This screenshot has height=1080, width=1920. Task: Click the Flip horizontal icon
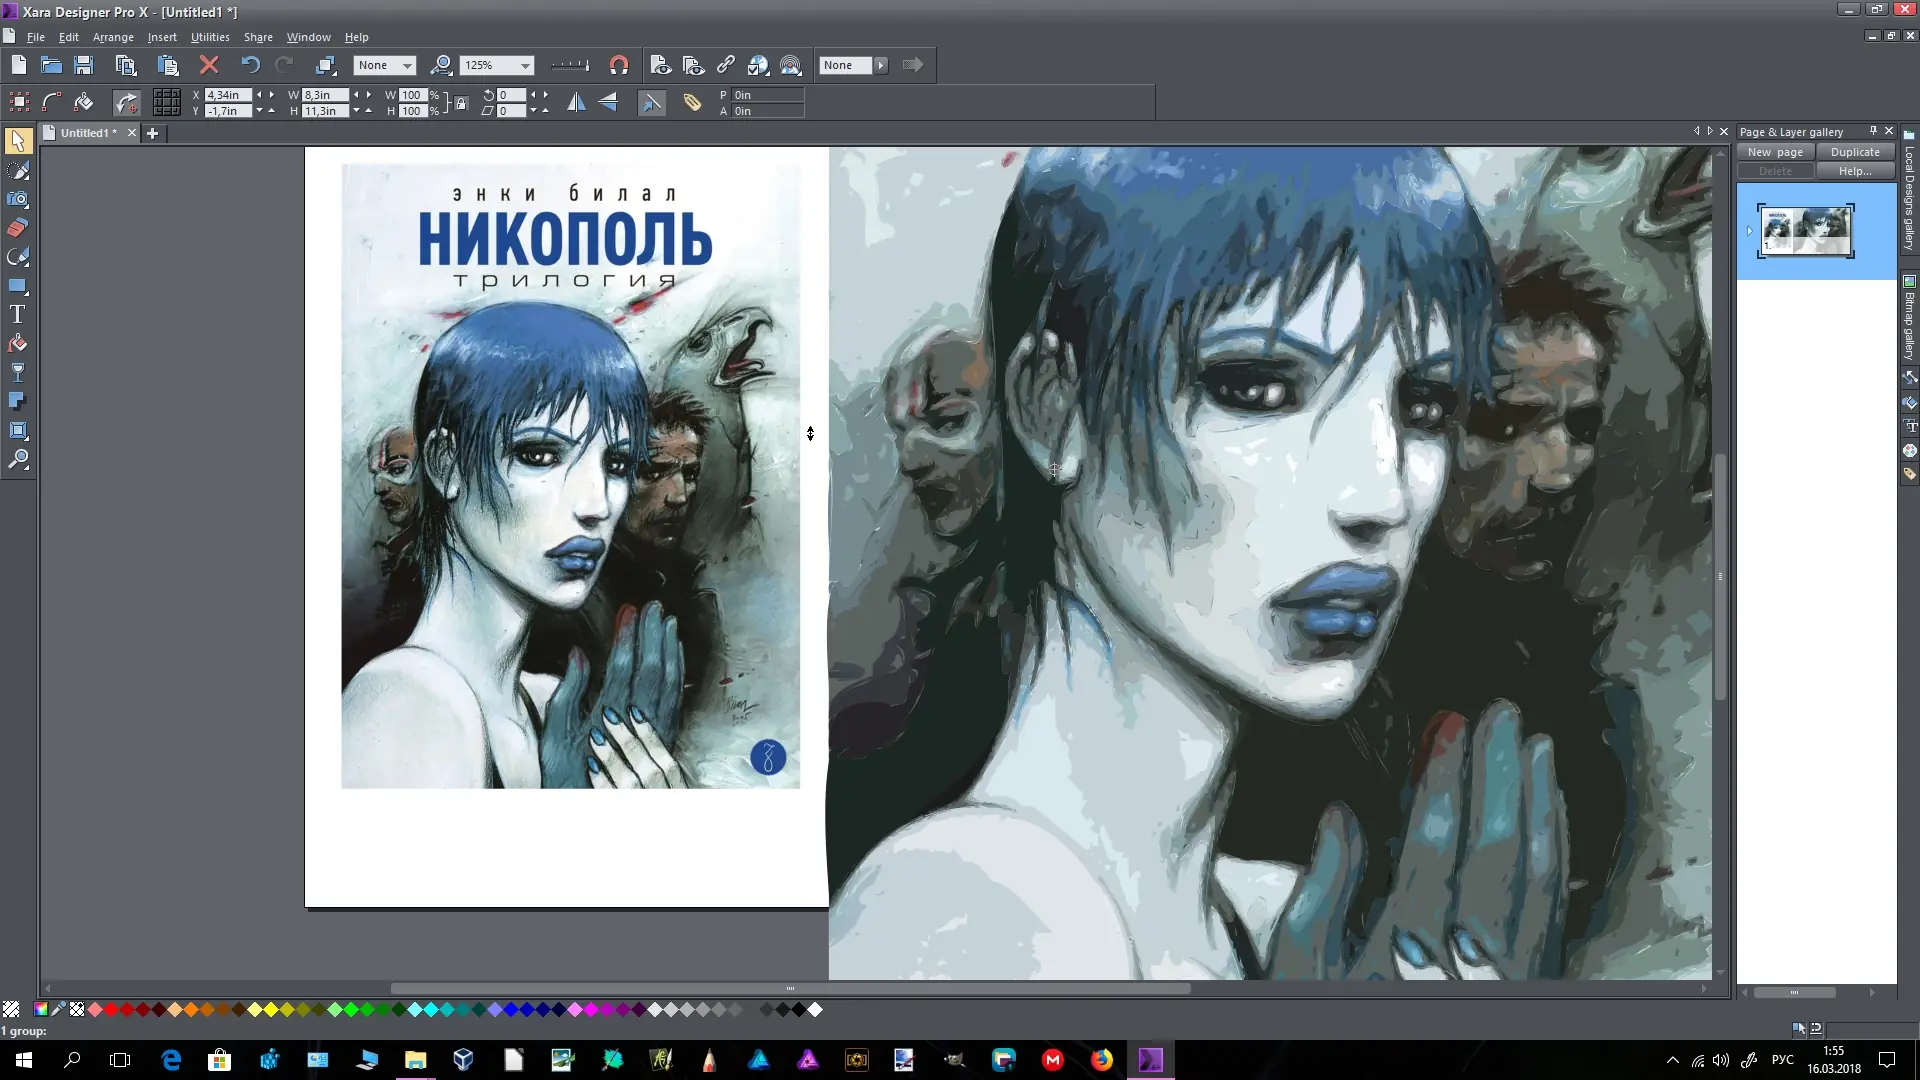[x=576, y=102]
